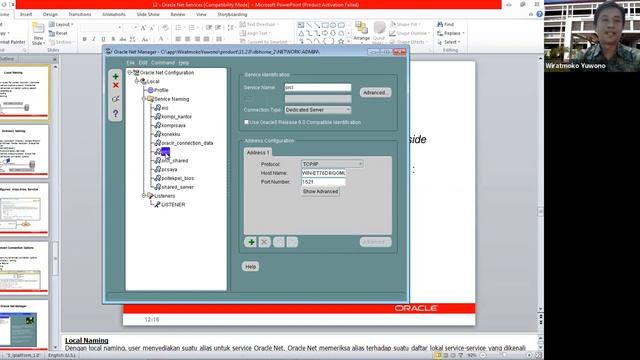The height and width of the screenshot is (360, 640).
Task: Click the green plus add address button
Action: 251,242
